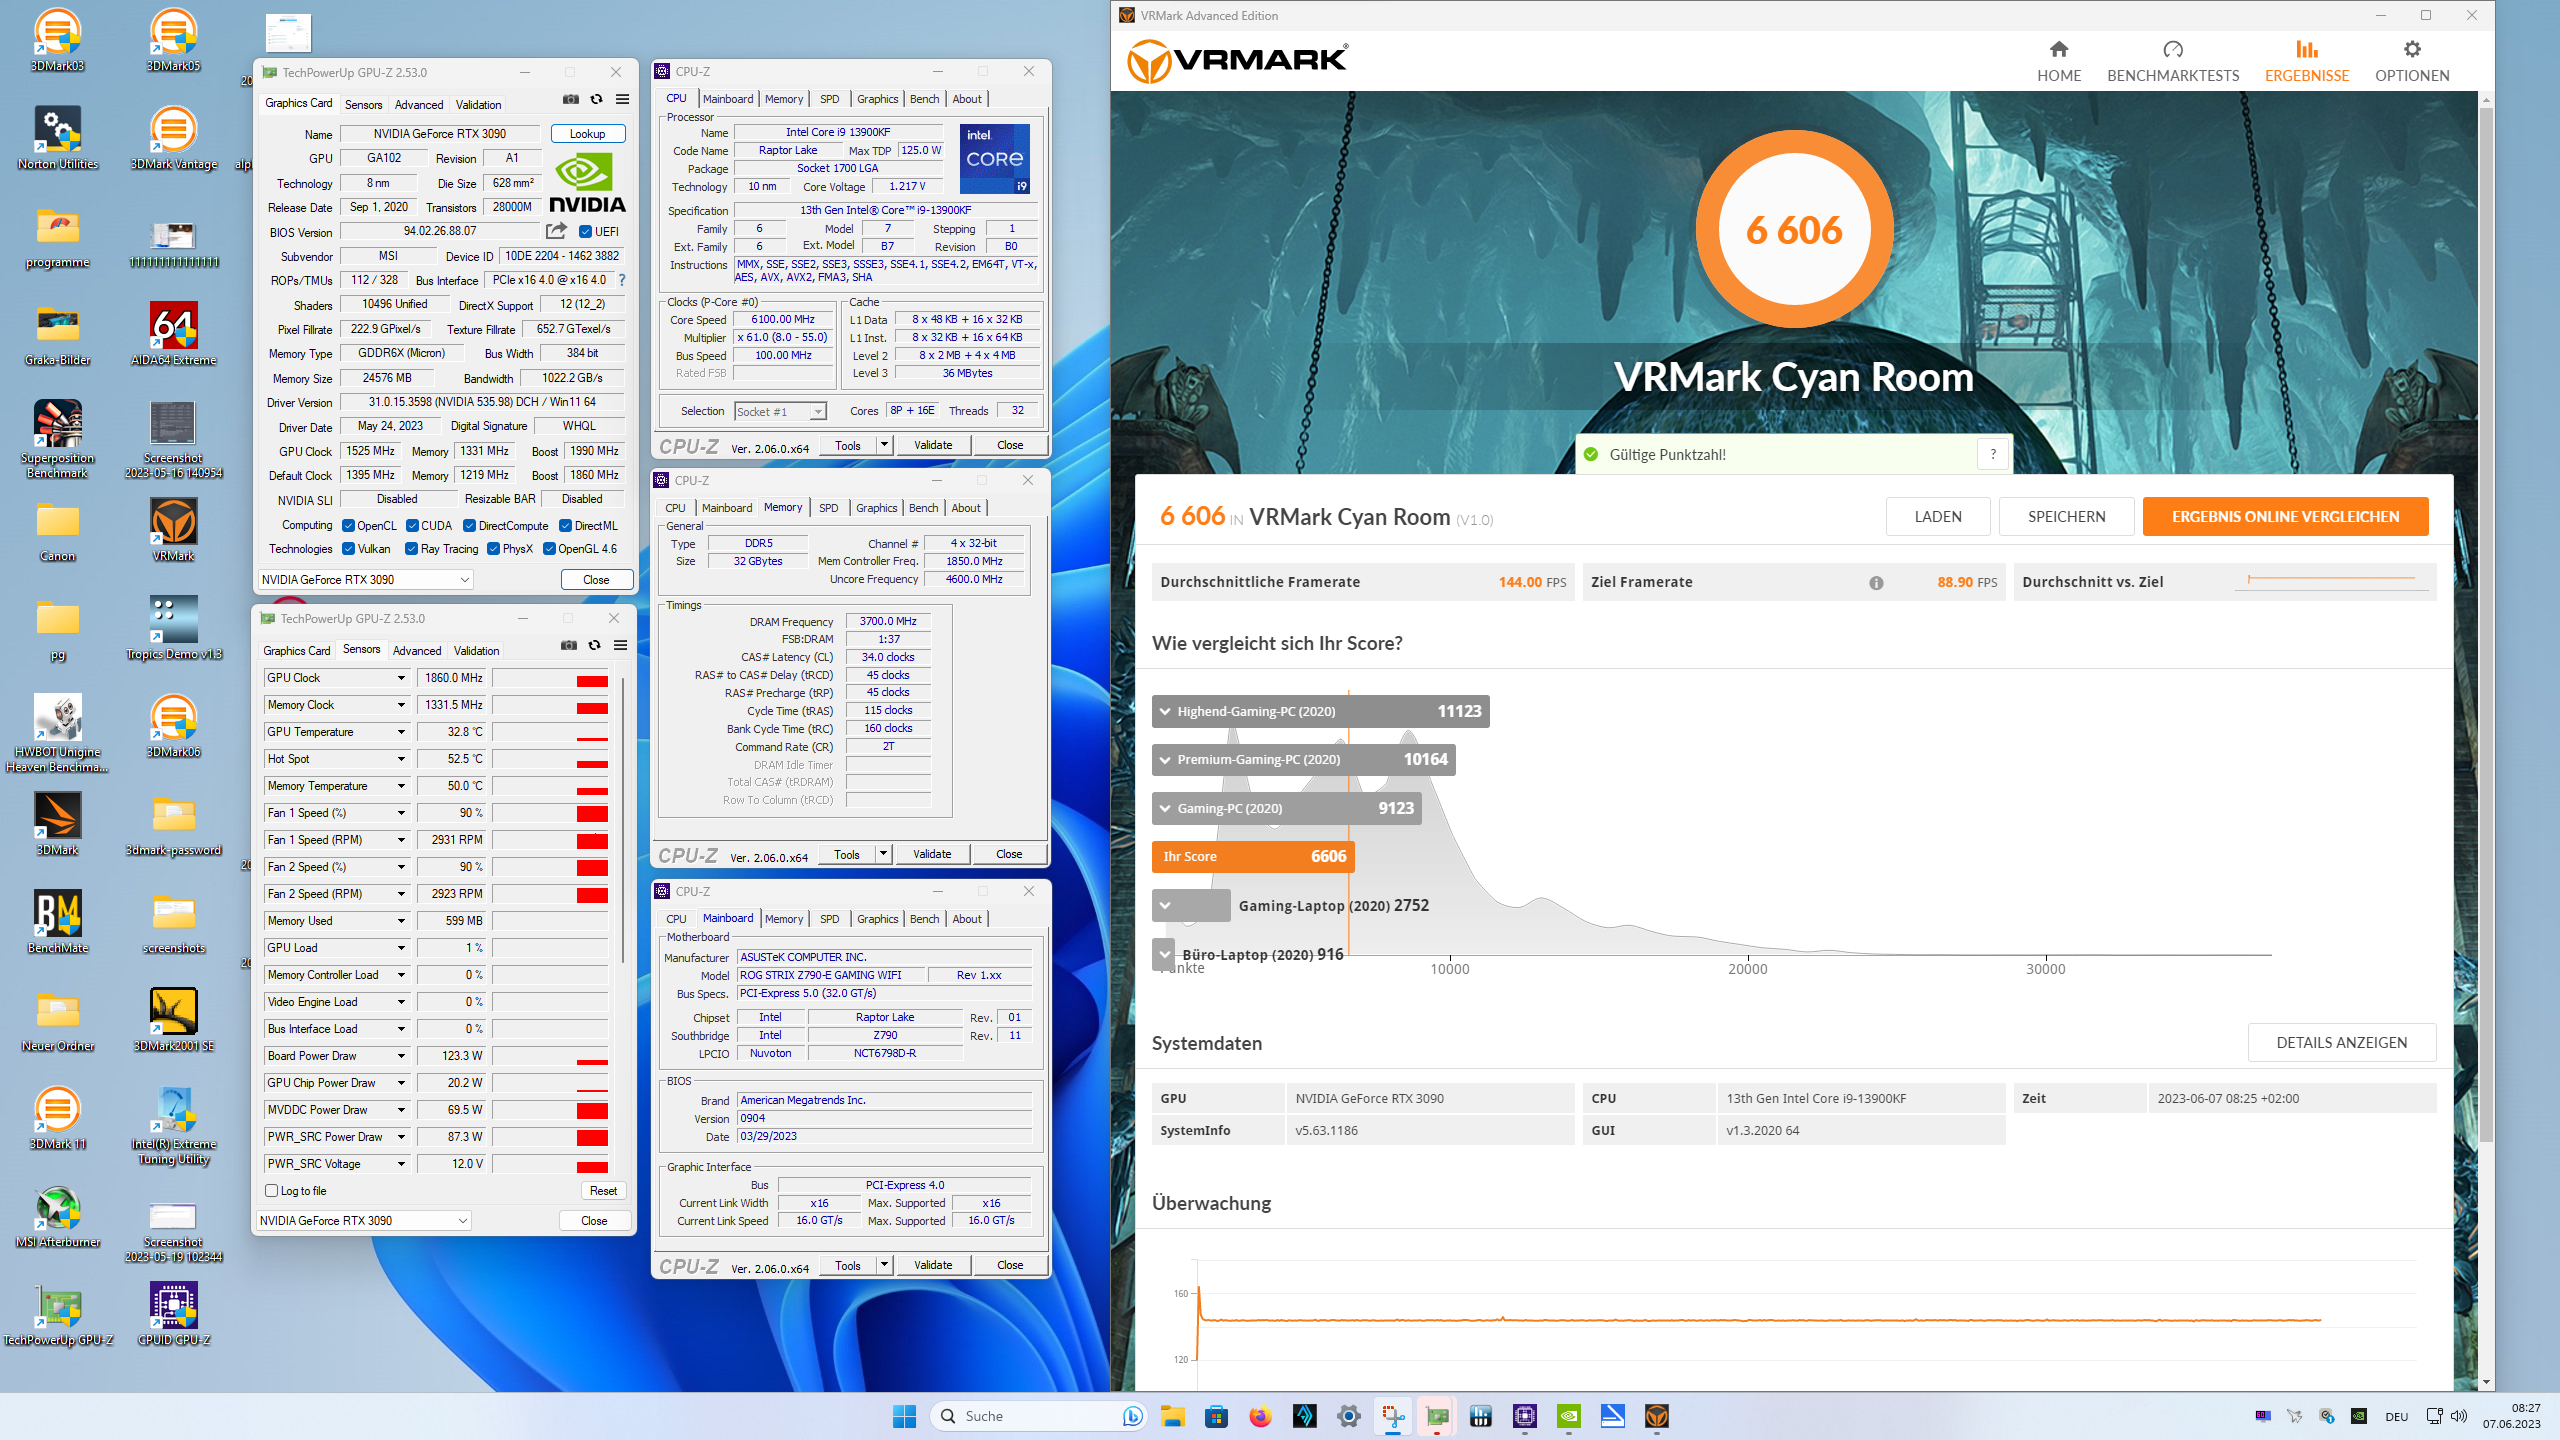2560x1440 pixels.
Task: Click the question mark next to Gültige Punktzahl
Action: click(1993, 454)
